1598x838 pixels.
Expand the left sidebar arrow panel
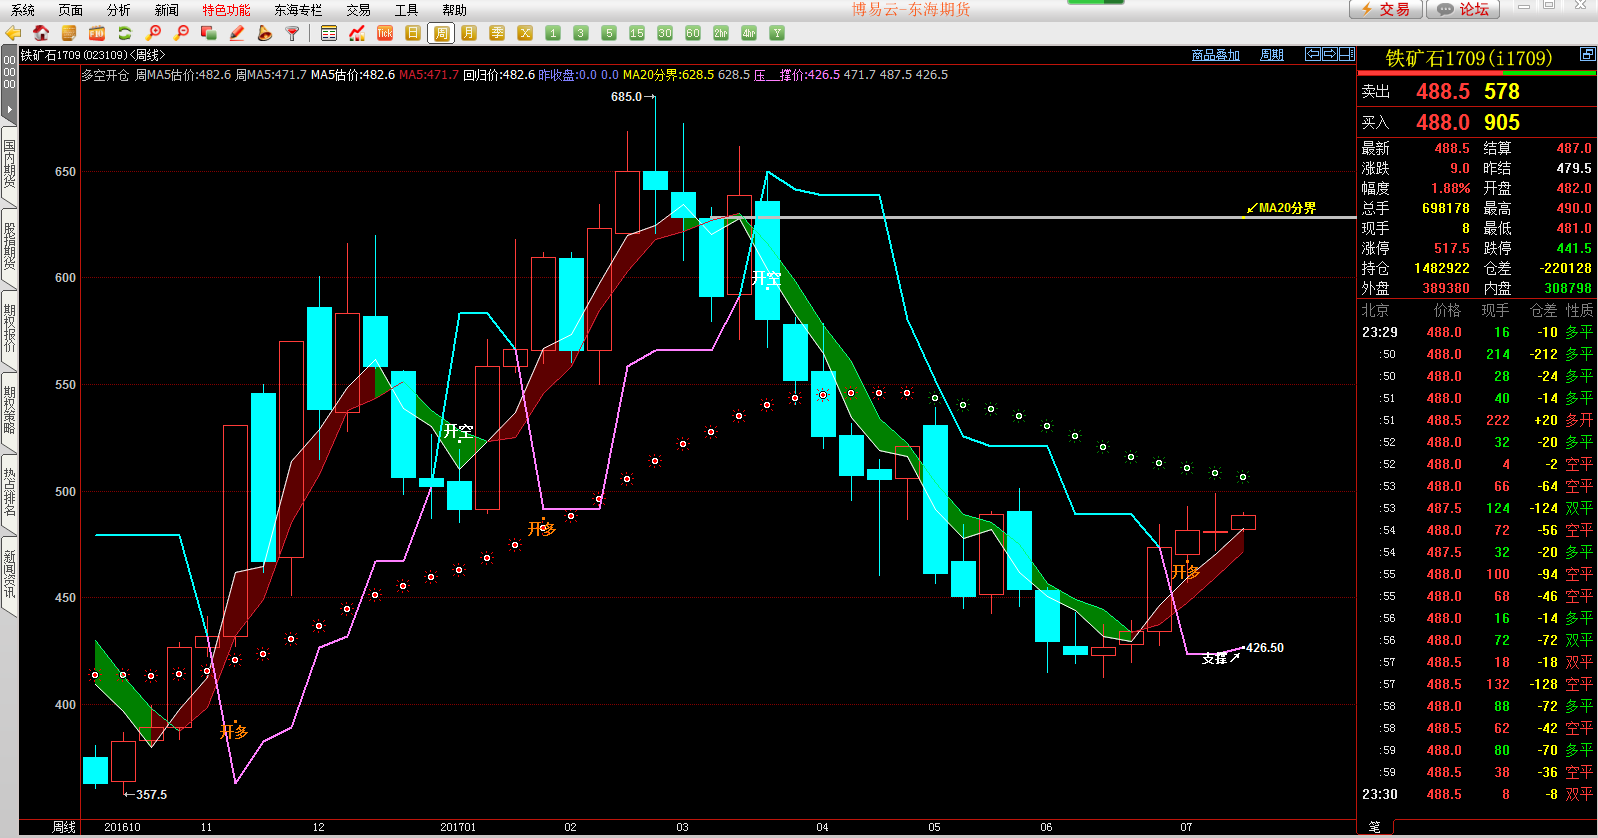click(x=9, y=108)
